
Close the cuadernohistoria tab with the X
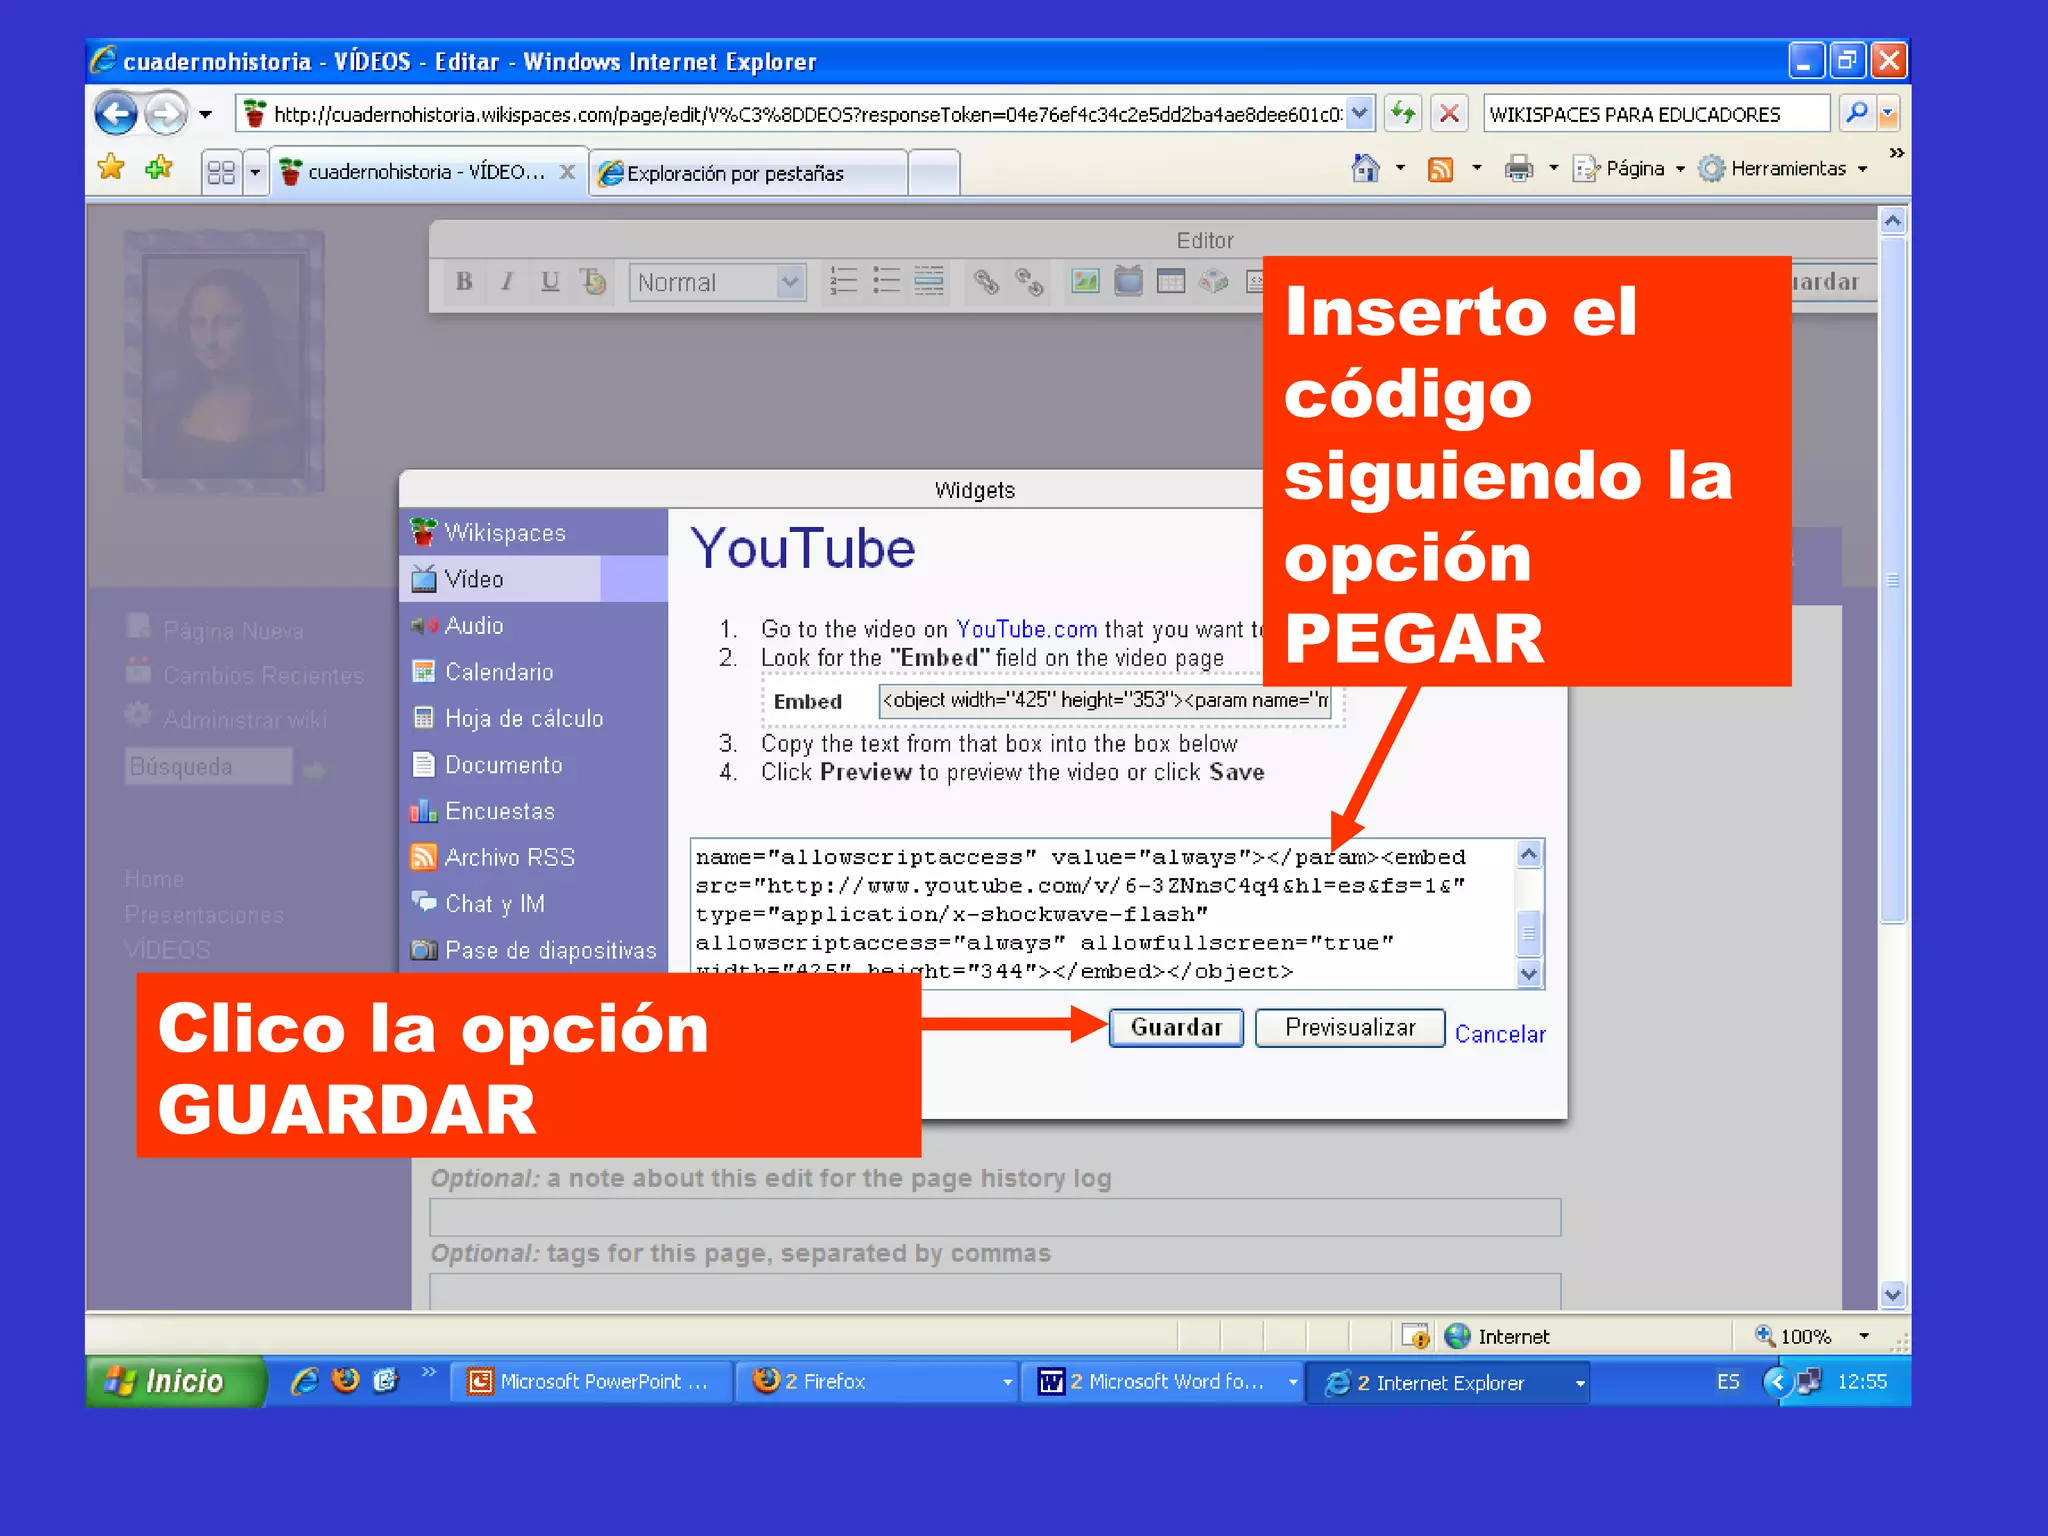click(567, 171)
